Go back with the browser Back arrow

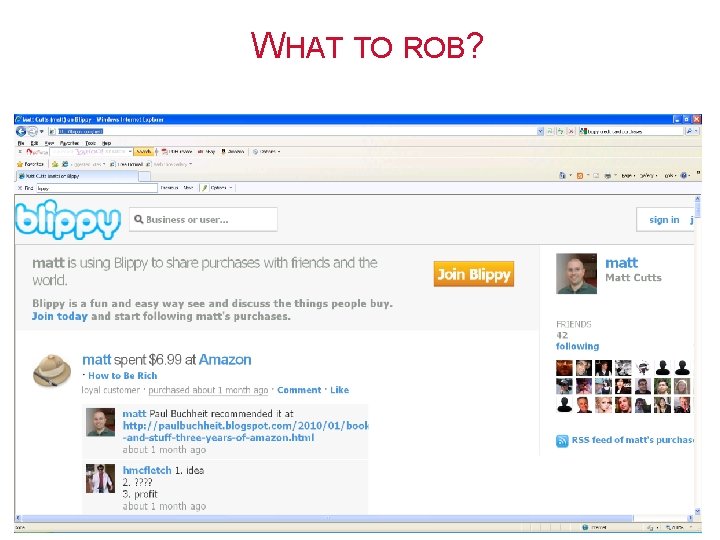(x=21, y=131)
